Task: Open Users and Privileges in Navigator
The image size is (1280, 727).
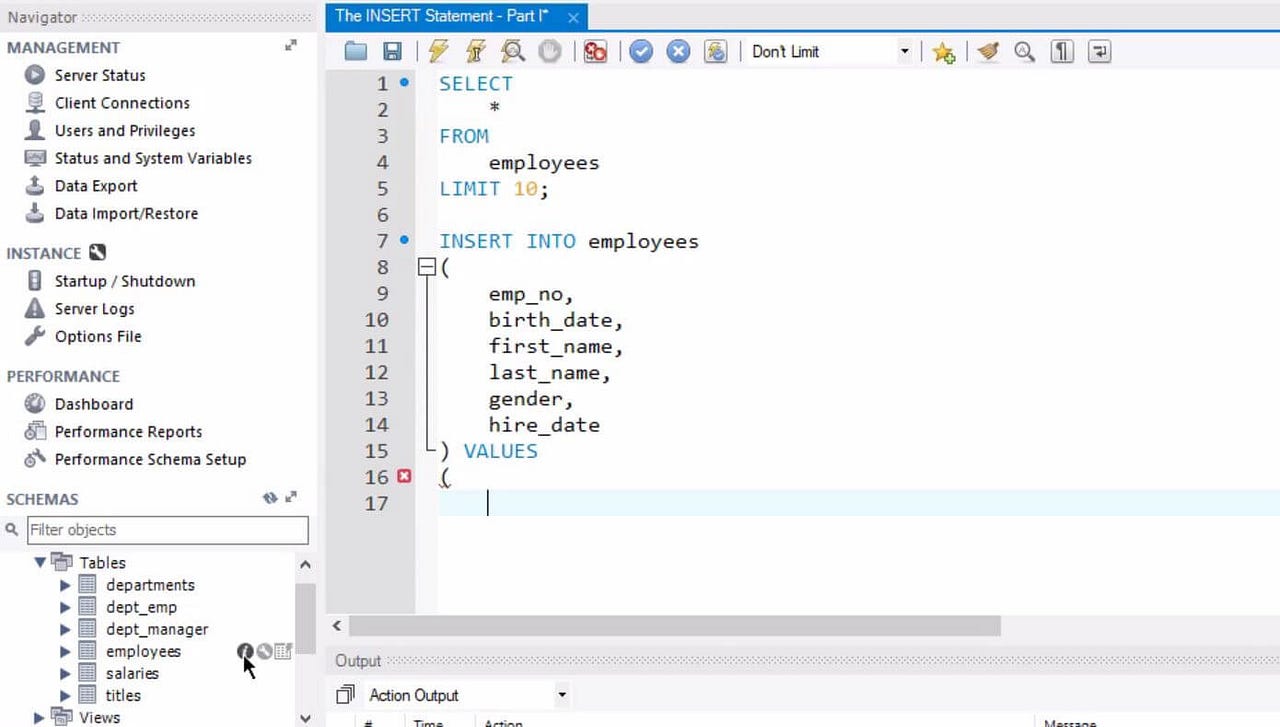Action: click(x=124, y=130)
